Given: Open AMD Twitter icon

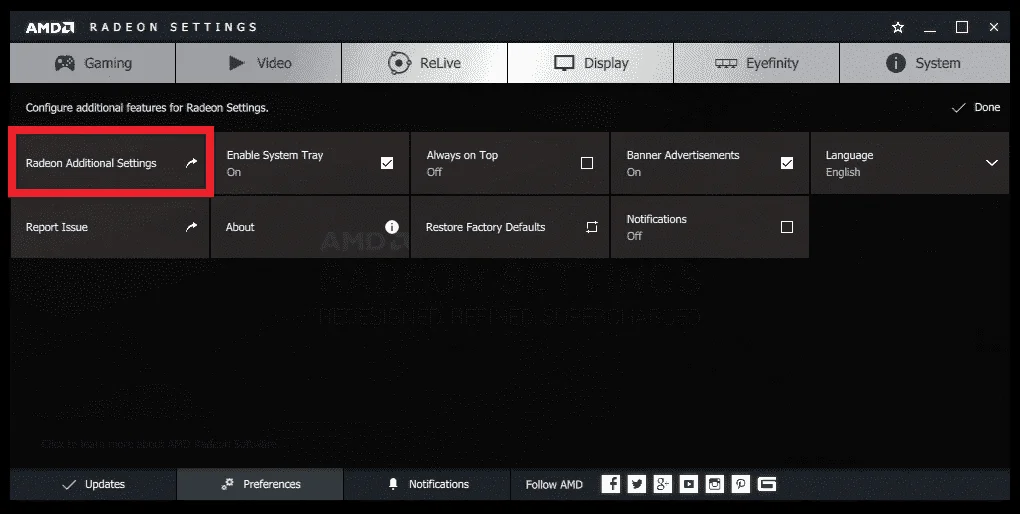Looking at the screenshot, I should click(637, 483).
